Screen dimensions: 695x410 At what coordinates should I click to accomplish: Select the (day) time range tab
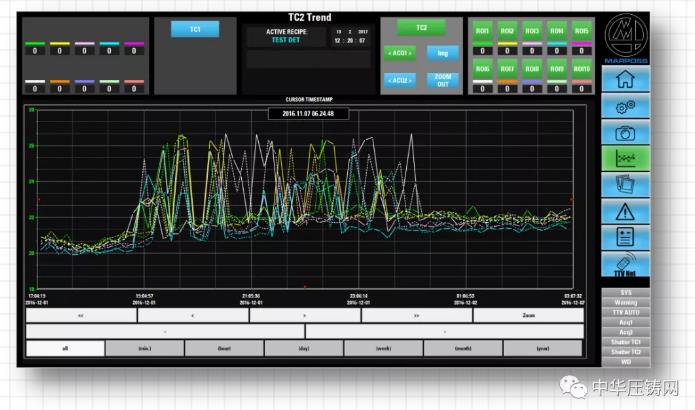pos(303,349)
